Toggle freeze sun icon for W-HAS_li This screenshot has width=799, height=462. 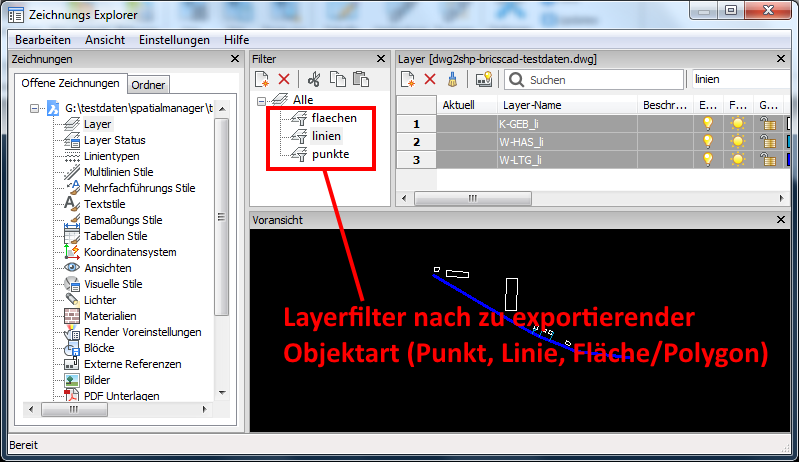click(x=737, y=142)
